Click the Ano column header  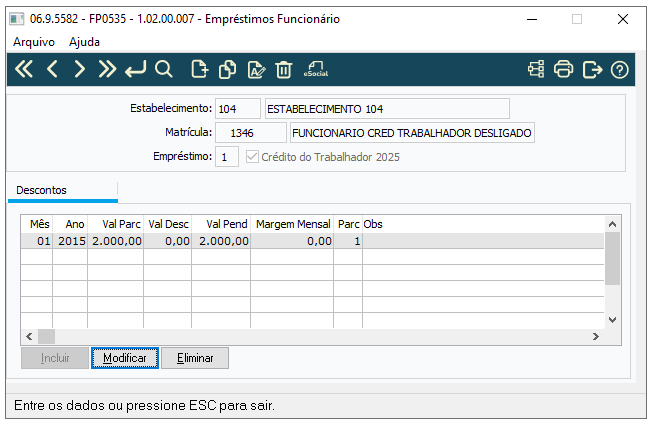pos(70,224)
